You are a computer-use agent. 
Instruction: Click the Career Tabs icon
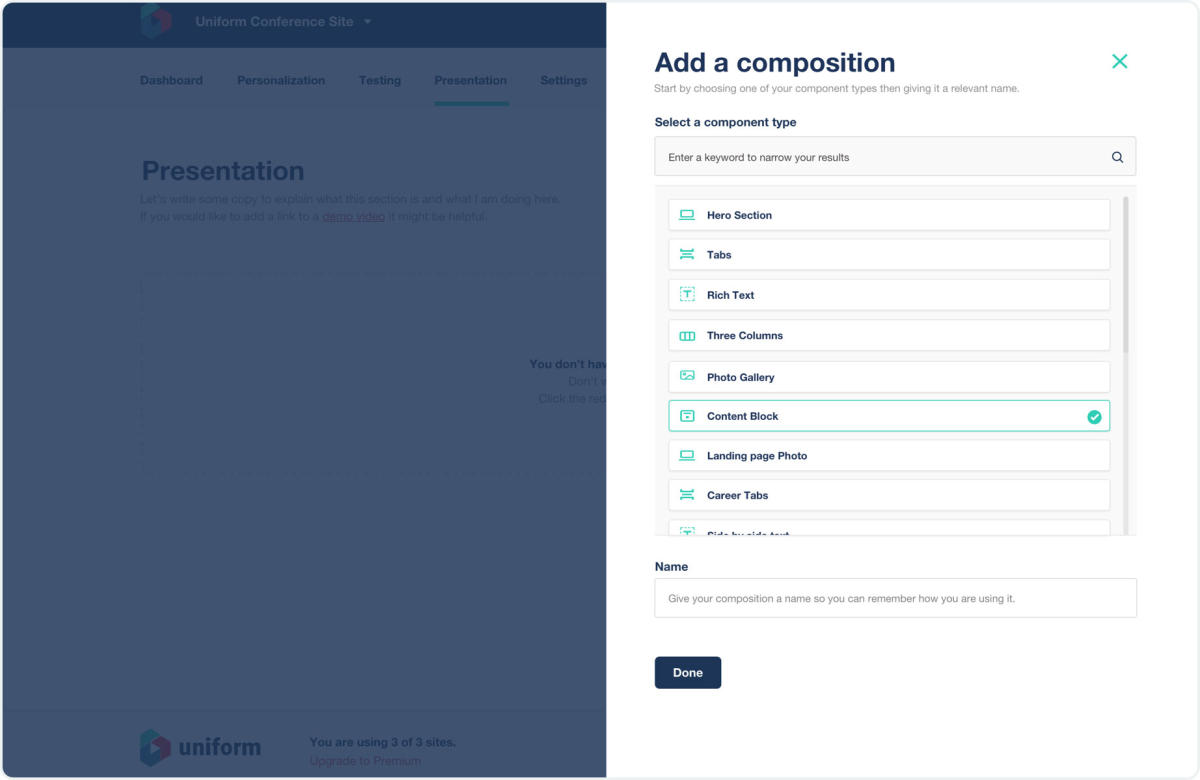coord(687,495)
